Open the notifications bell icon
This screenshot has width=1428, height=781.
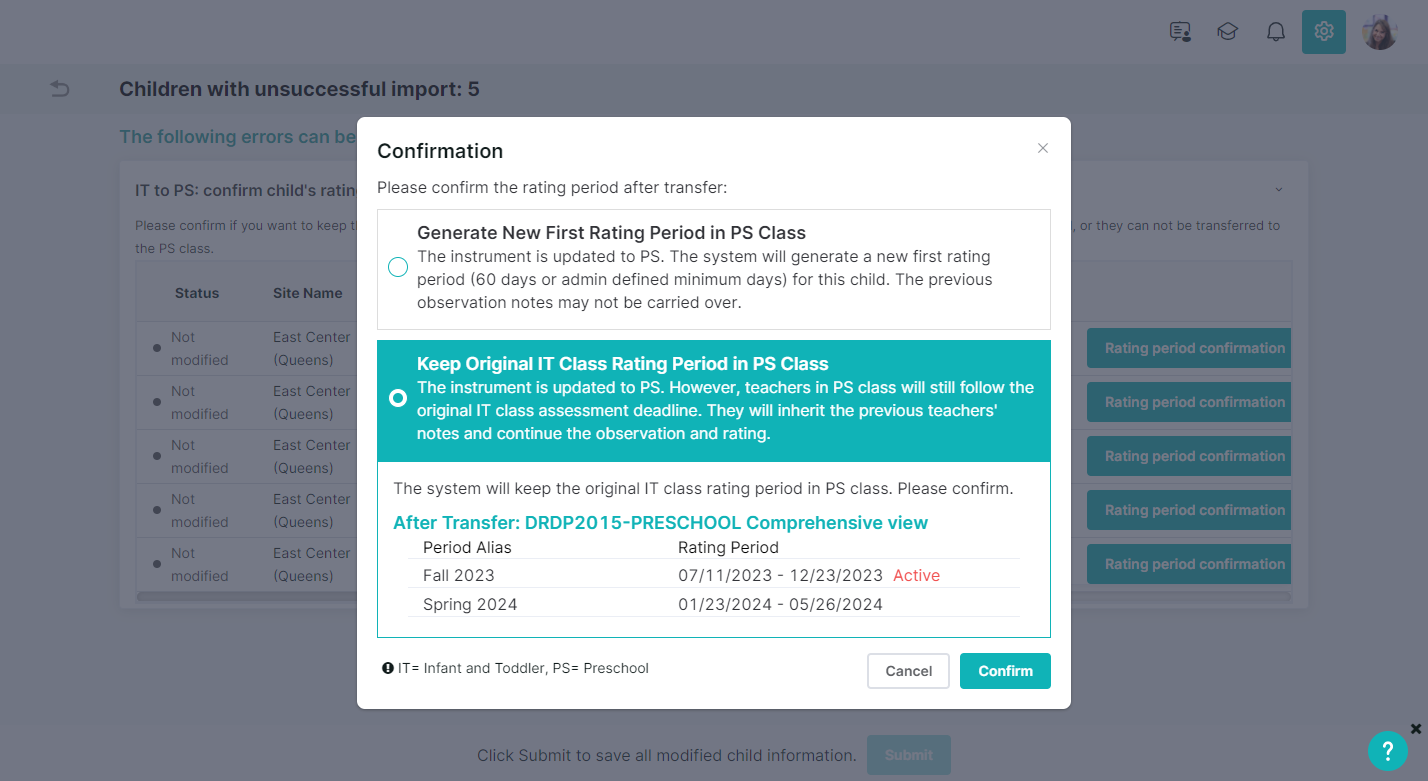1276,32
